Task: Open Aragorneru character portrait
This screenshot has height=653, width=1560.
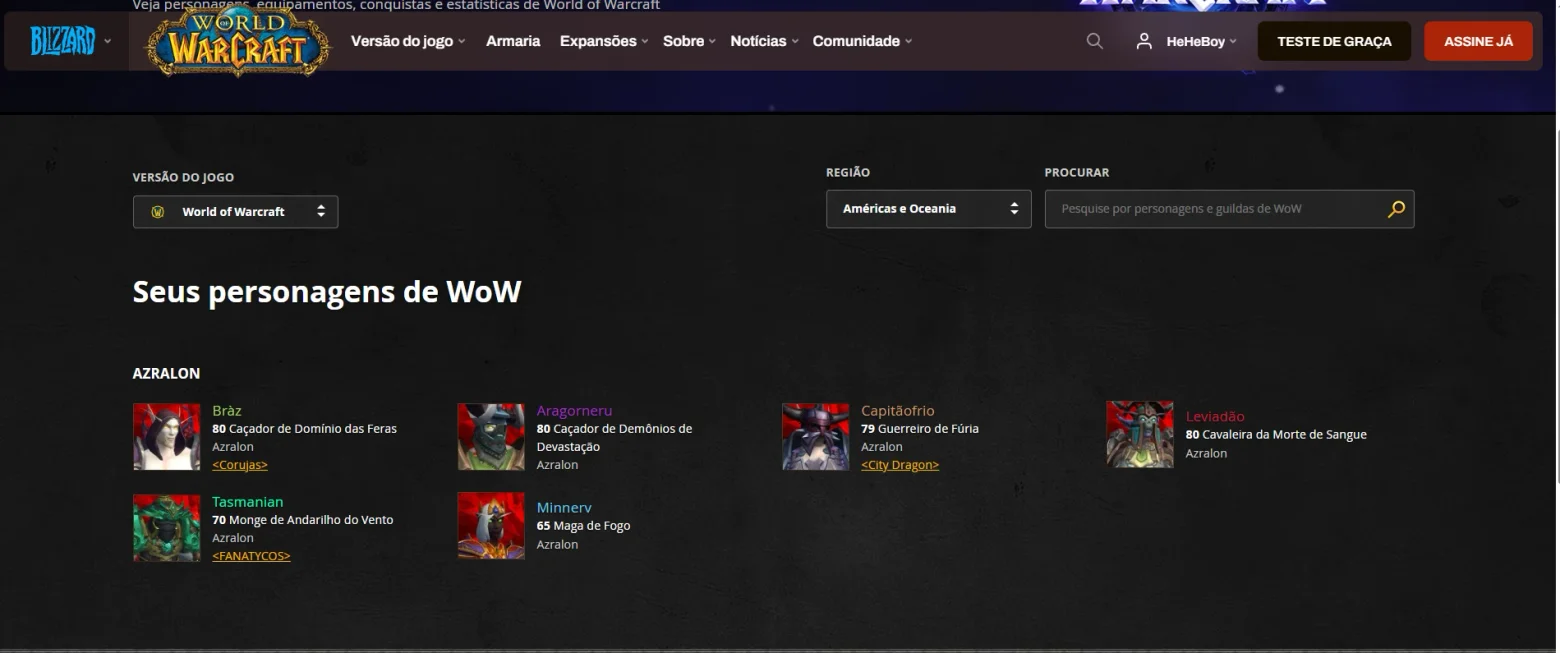Action: pyautogui.click(x=491, y=436)
